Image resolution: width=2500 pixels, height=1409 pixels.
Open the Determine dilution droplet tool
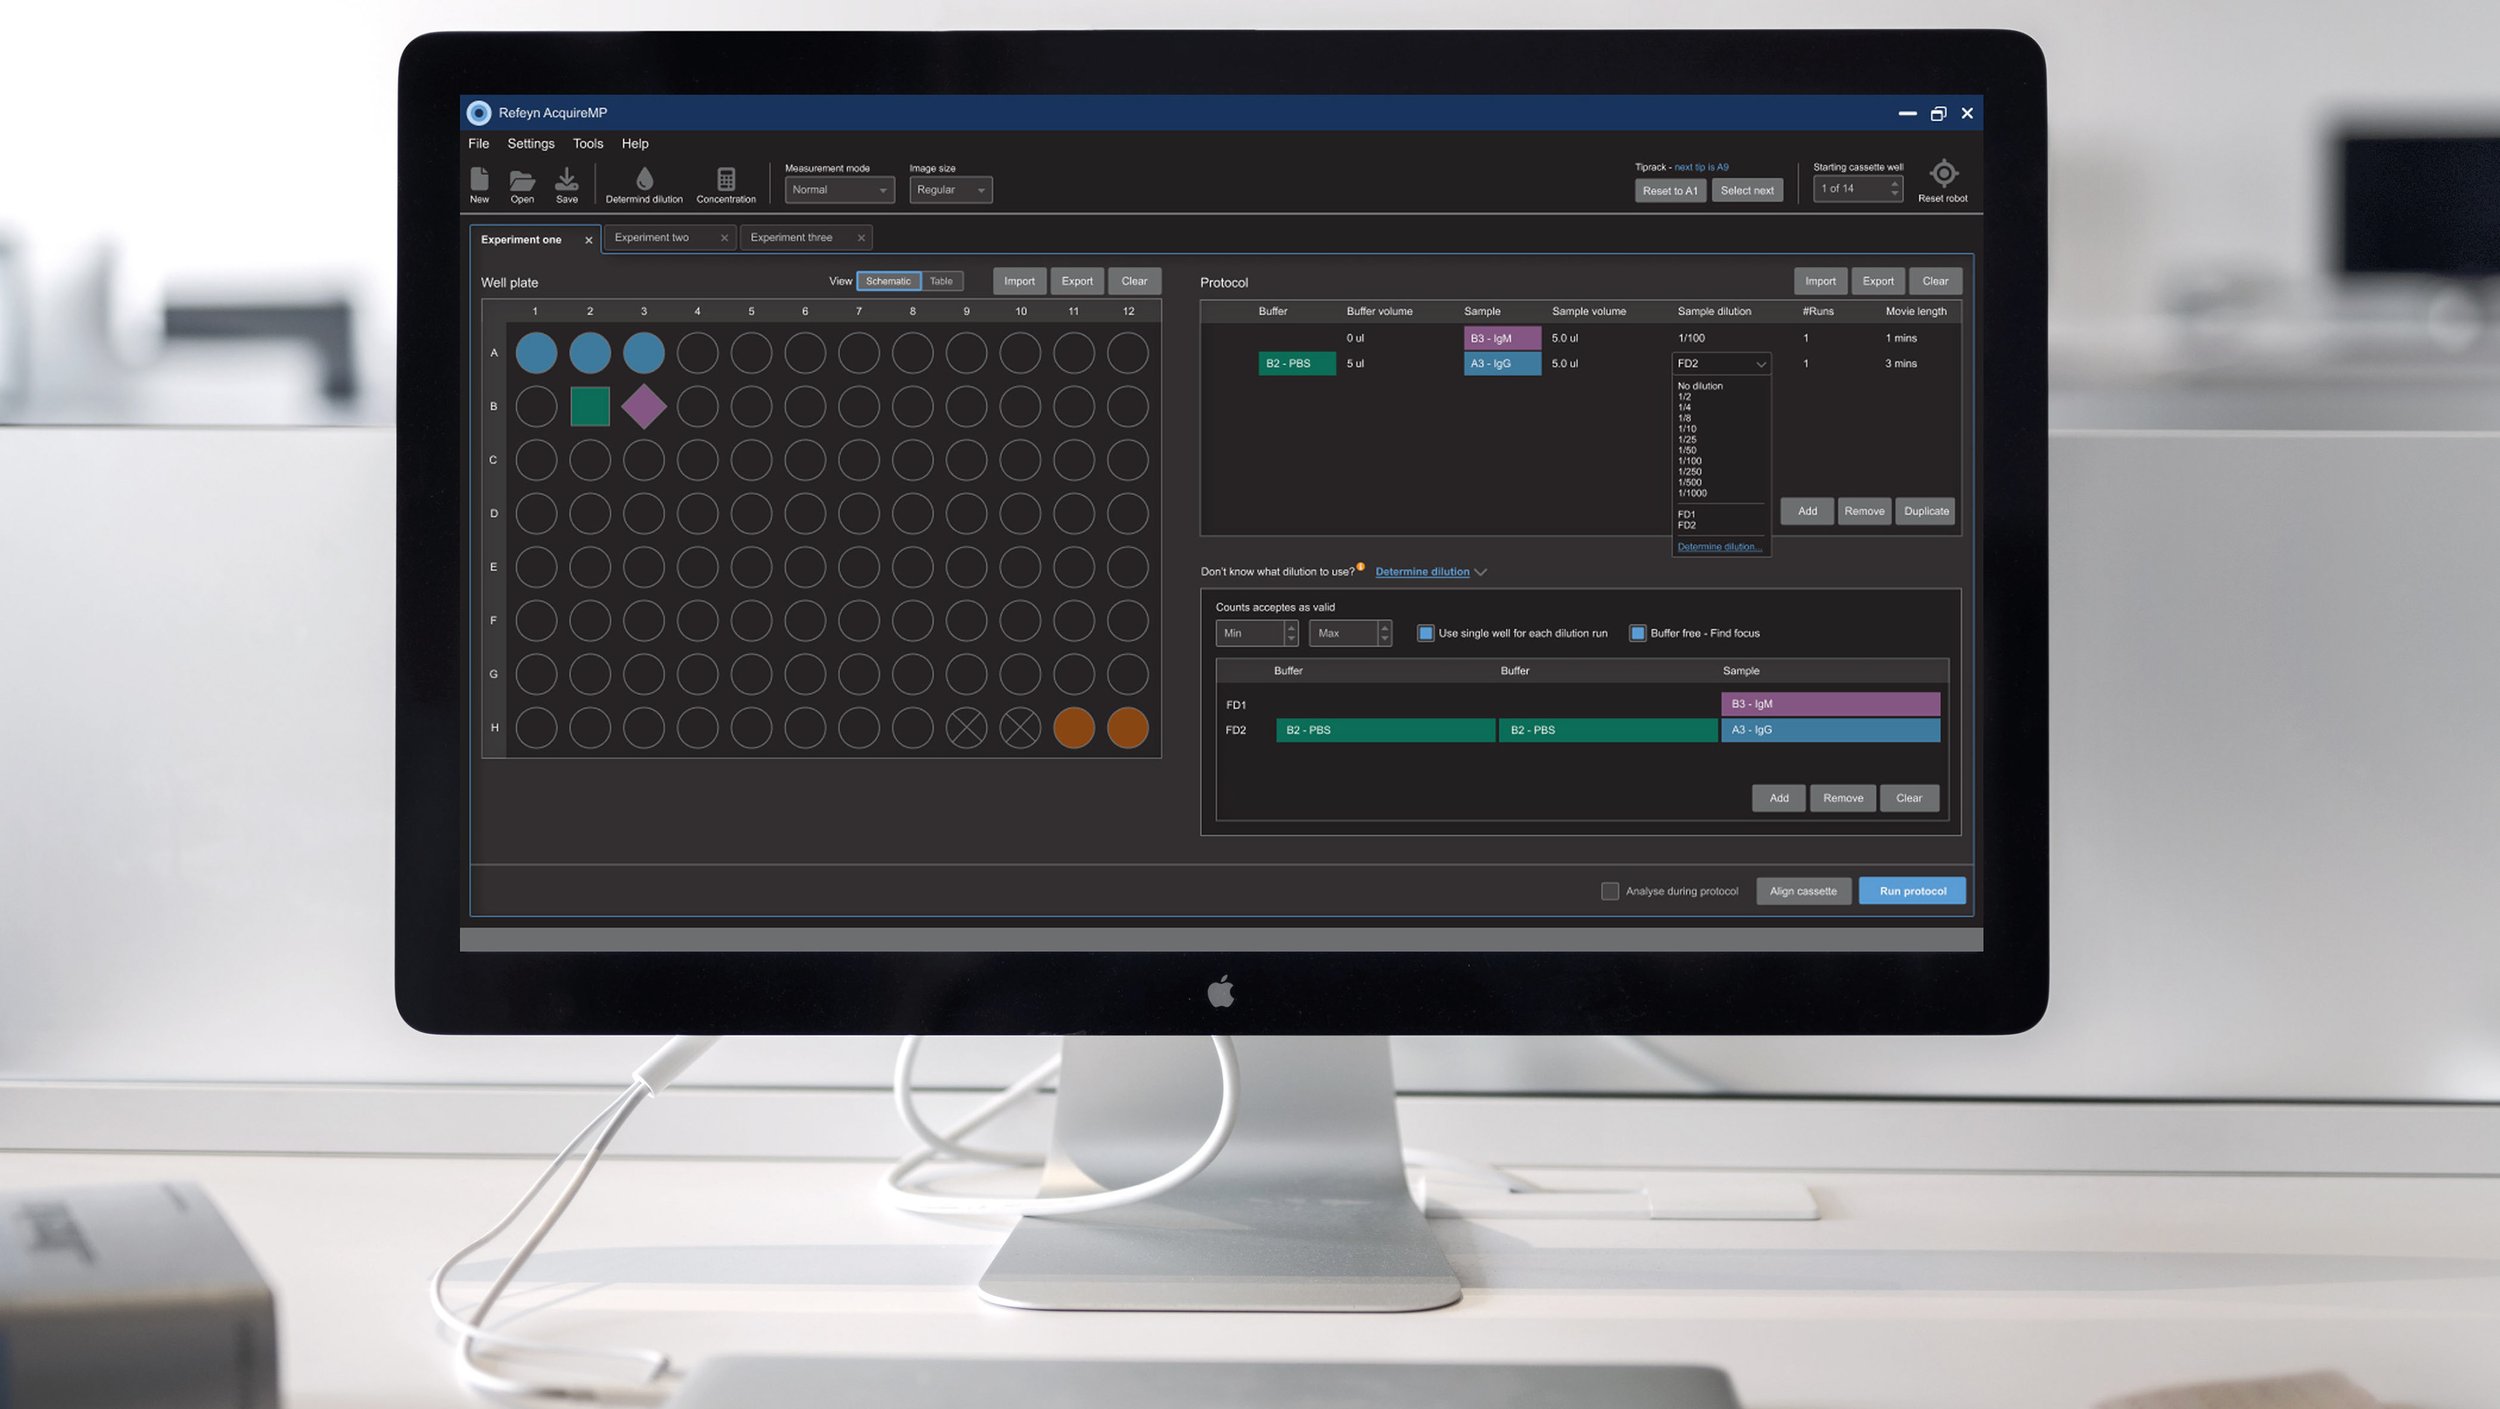point(644,180)
